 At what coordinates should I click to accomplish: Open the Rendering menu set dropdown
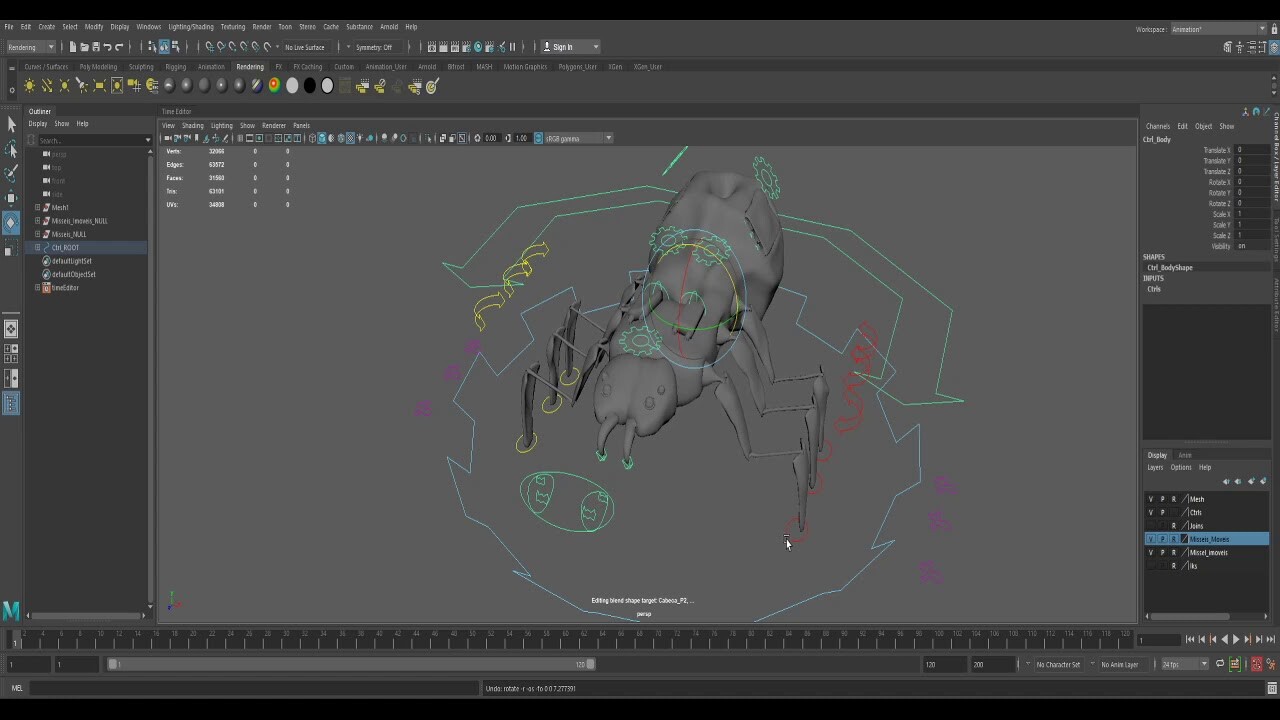pyautogui.click(x=31, y=47)
